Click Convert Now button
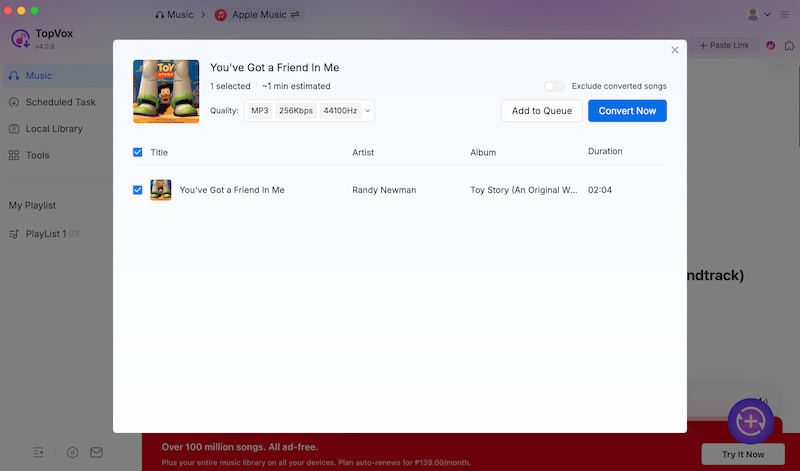Image resolution: width=800 pixels, height=471 pixels. click(x=627, y=111)
